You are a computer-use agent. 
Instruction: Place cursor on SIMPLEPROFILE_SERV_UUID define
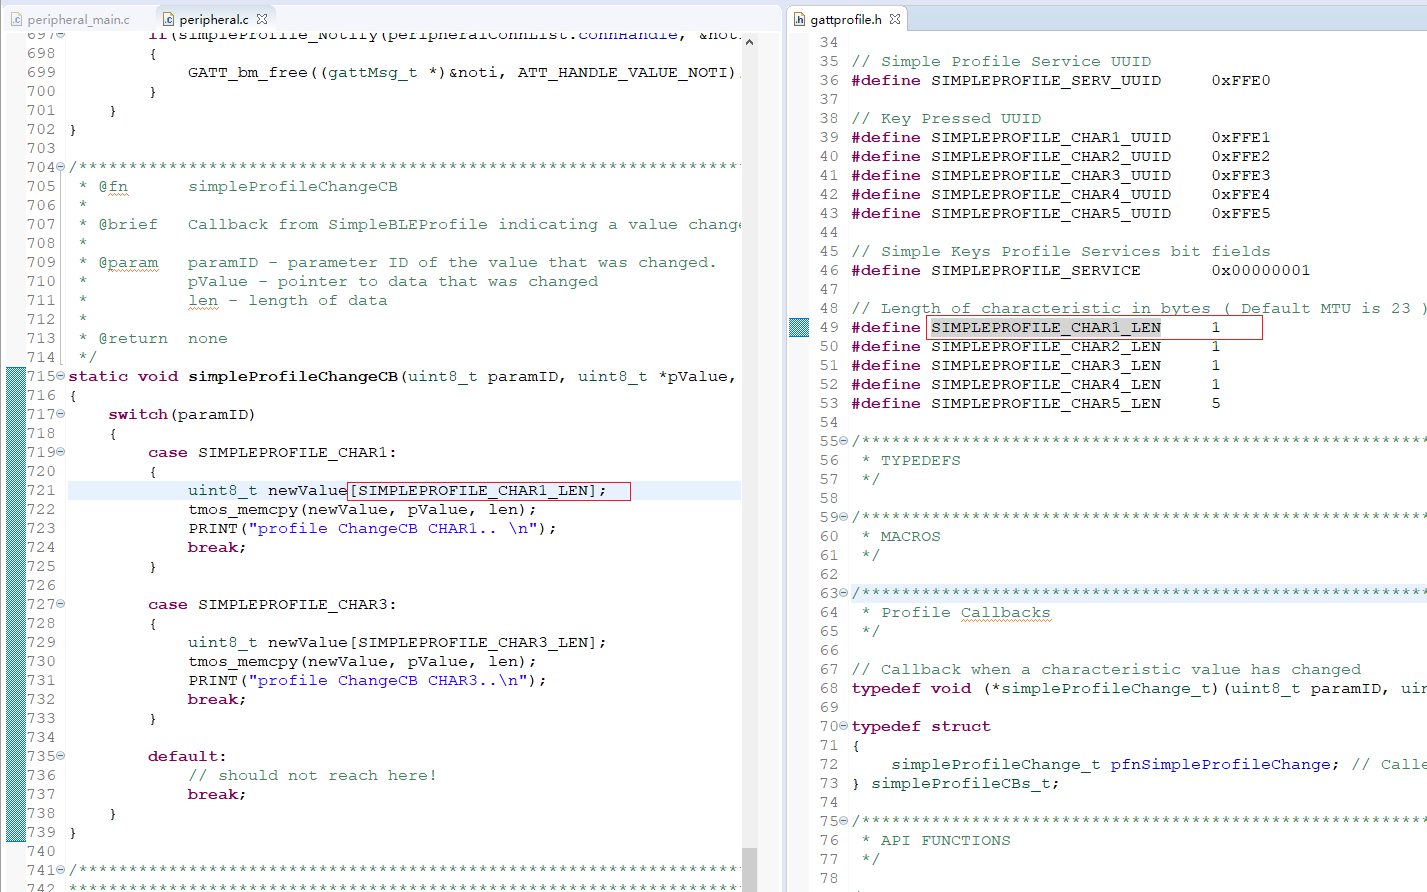1046,80
